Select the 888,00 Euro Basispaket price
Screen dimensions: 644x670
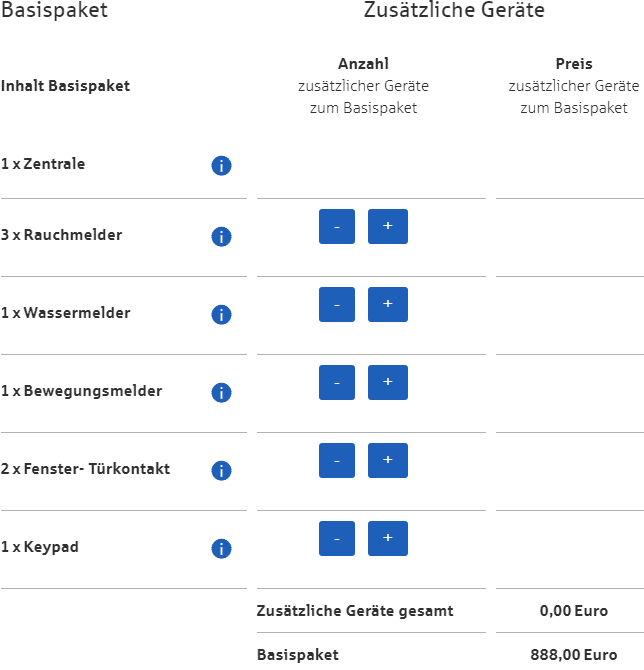click(573, 655)
